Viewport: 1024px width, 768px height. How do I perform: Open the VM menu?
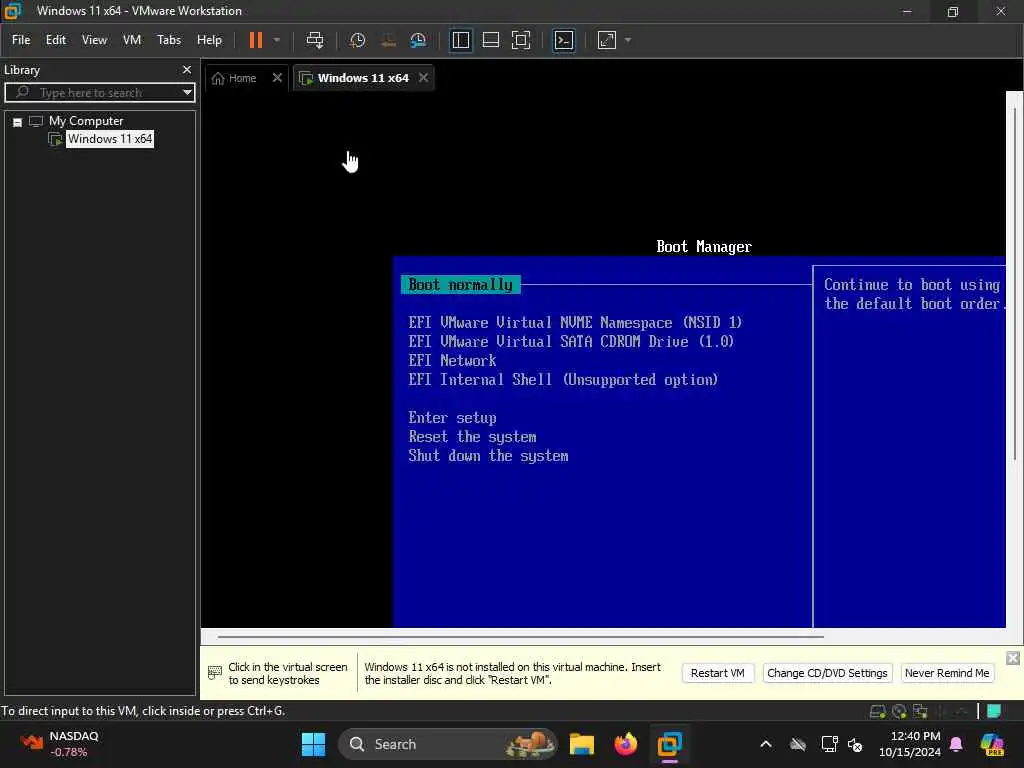point(132,40)
